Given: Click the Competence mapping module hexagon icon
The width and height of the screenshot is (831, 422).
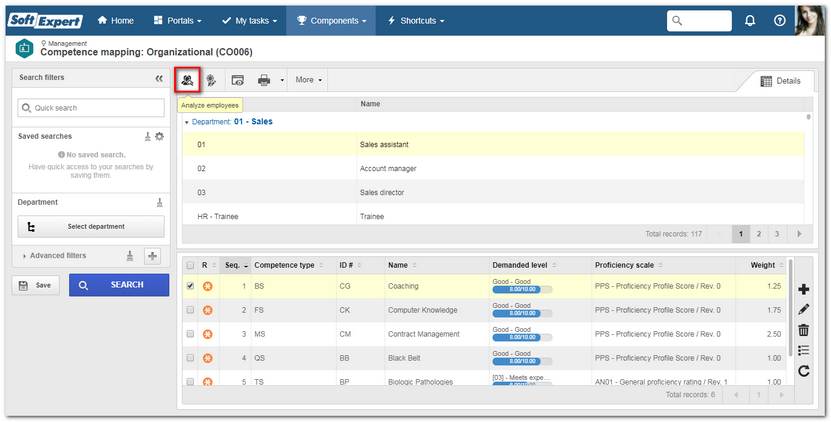Looking at the screenshot, I should coord(24,48).
